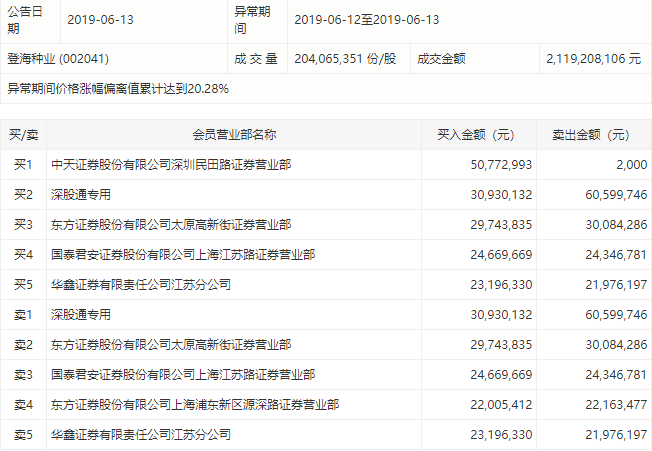Click 24,669,669 in the 买4 row
Viewport: 652px width, 451px height.
[x=501, y=254]
